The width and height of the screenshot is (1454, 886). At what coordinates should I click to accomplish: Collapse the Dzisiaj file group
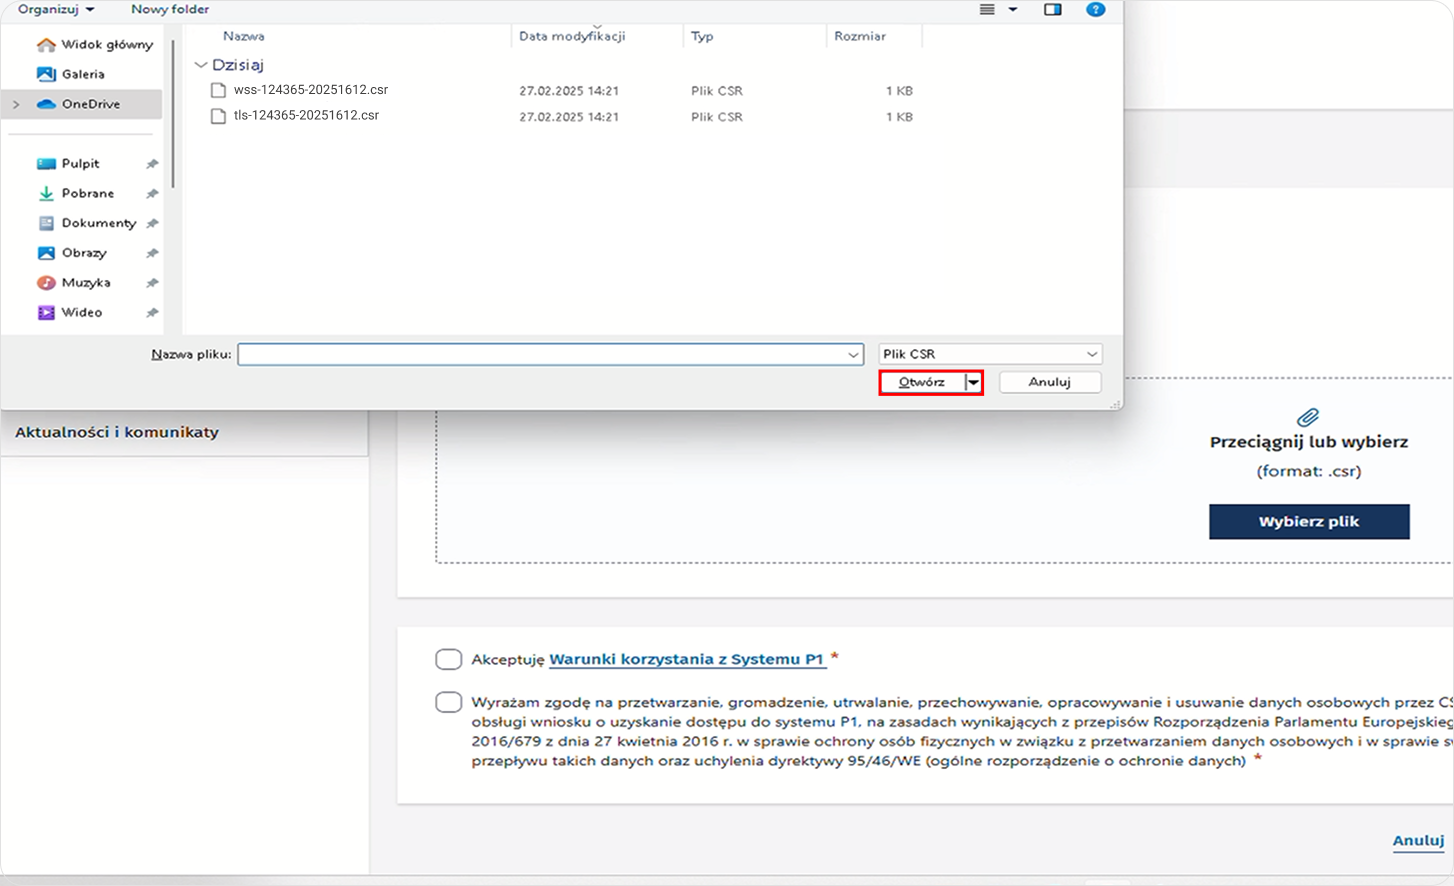click(201, 65)
